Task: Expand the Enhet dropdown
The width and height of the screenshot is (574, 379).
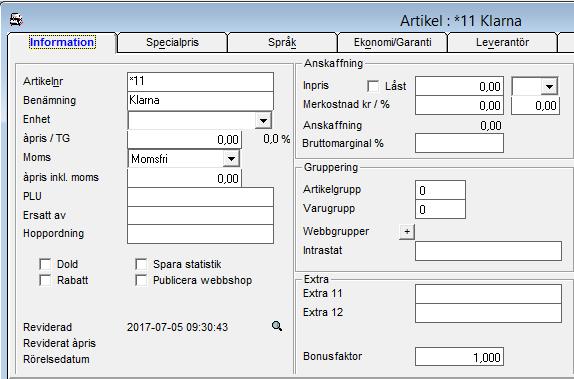Action: point(263,120)
